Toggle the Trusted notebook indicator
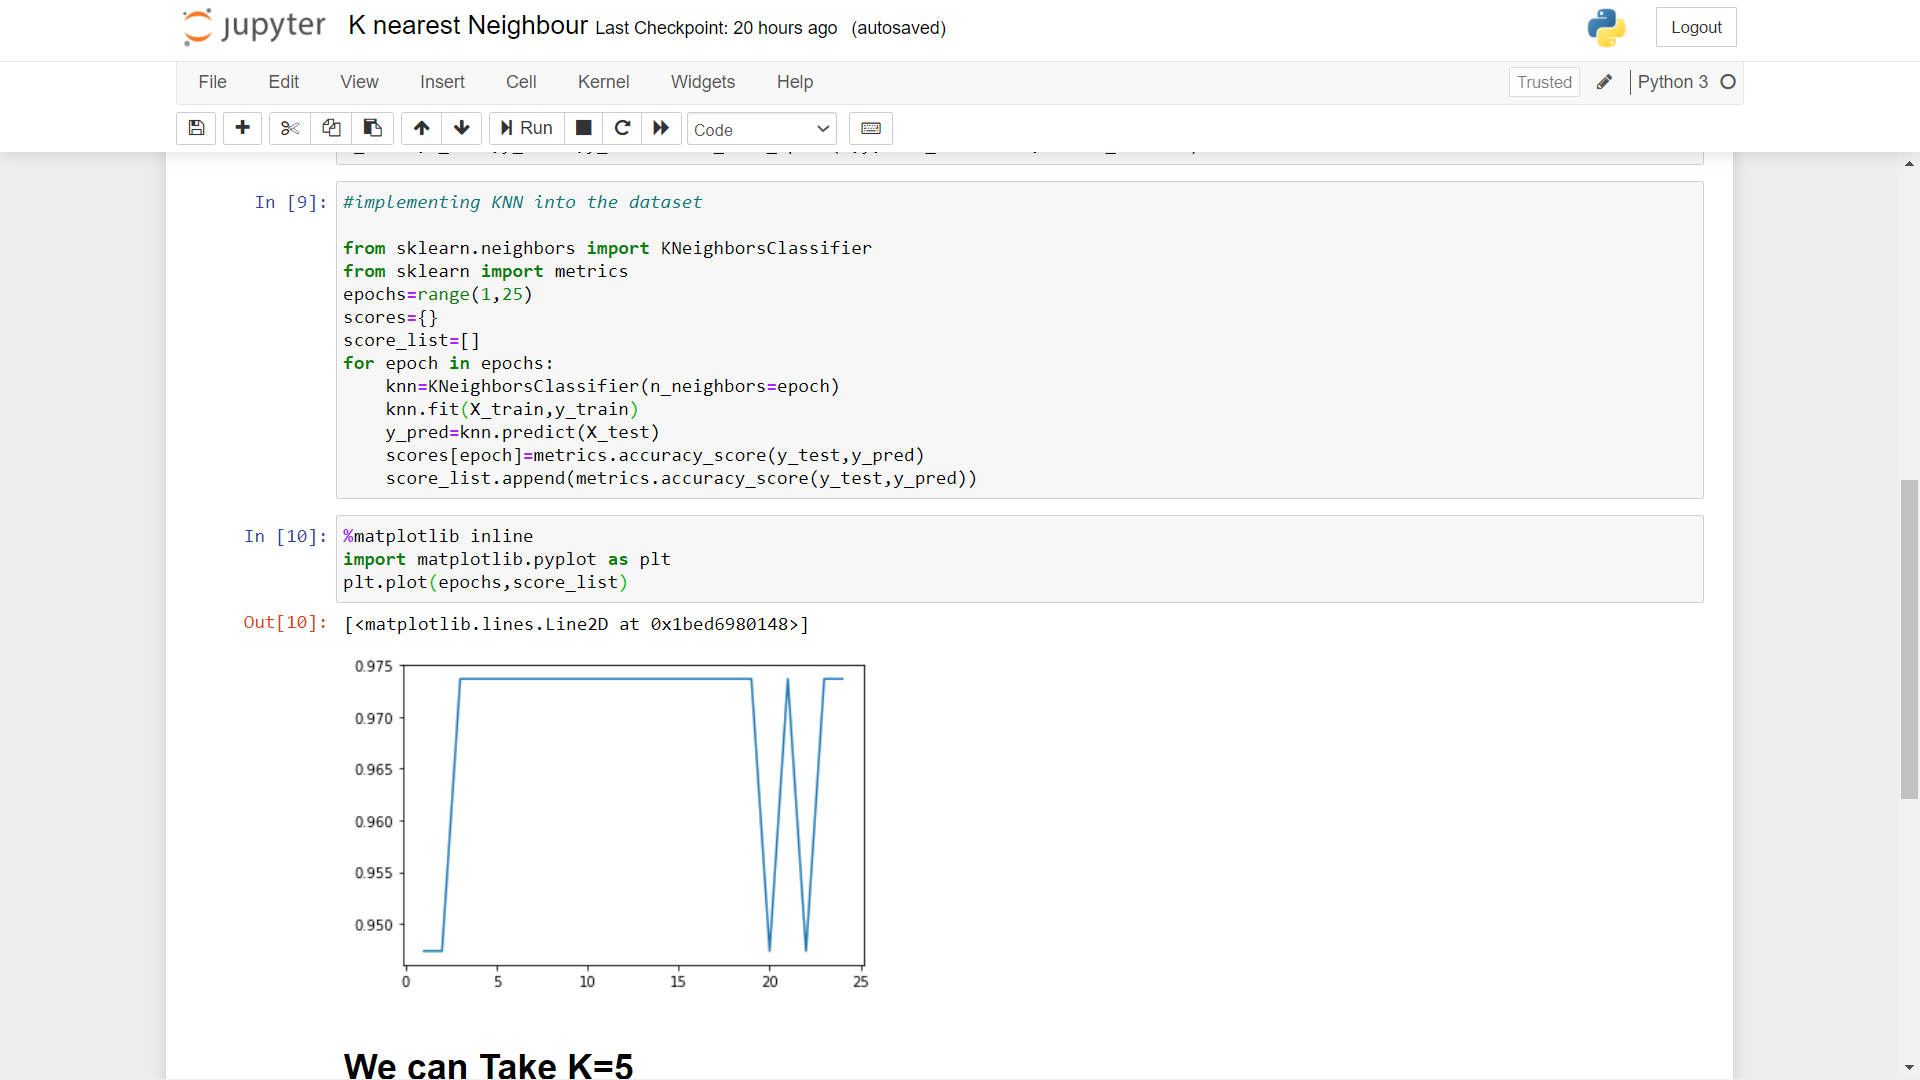The width and height of the screenshot is (1920, 1080). pos(1544,82)
